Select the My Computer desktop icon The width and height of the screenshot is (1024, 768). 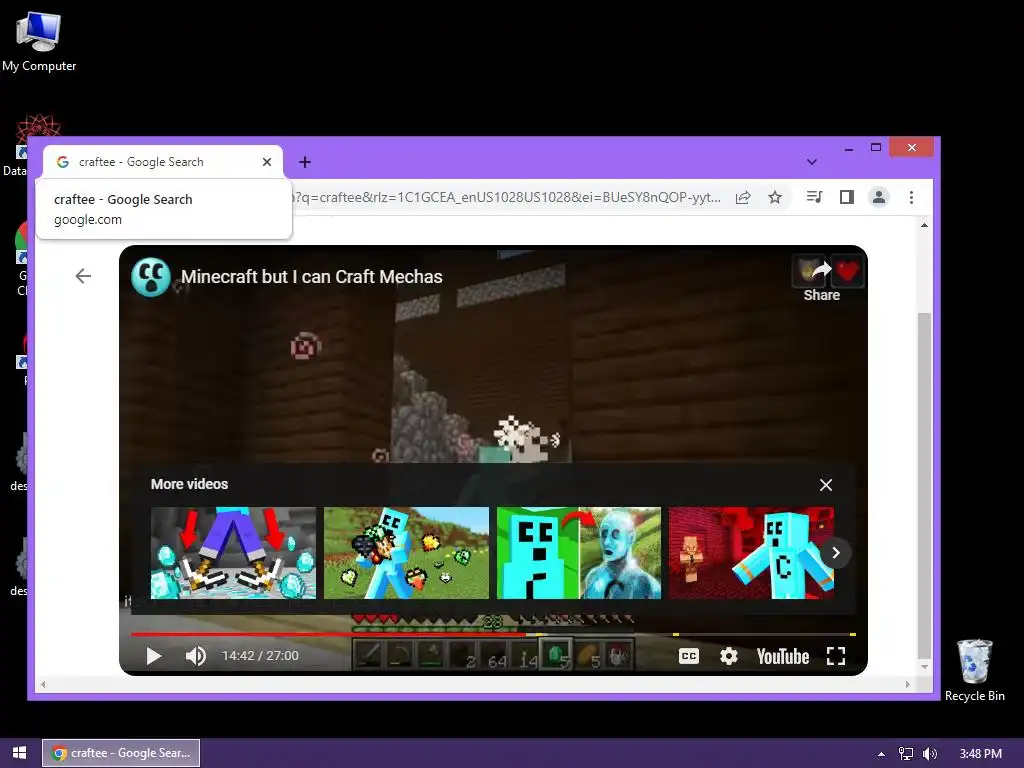pos(39,41)
